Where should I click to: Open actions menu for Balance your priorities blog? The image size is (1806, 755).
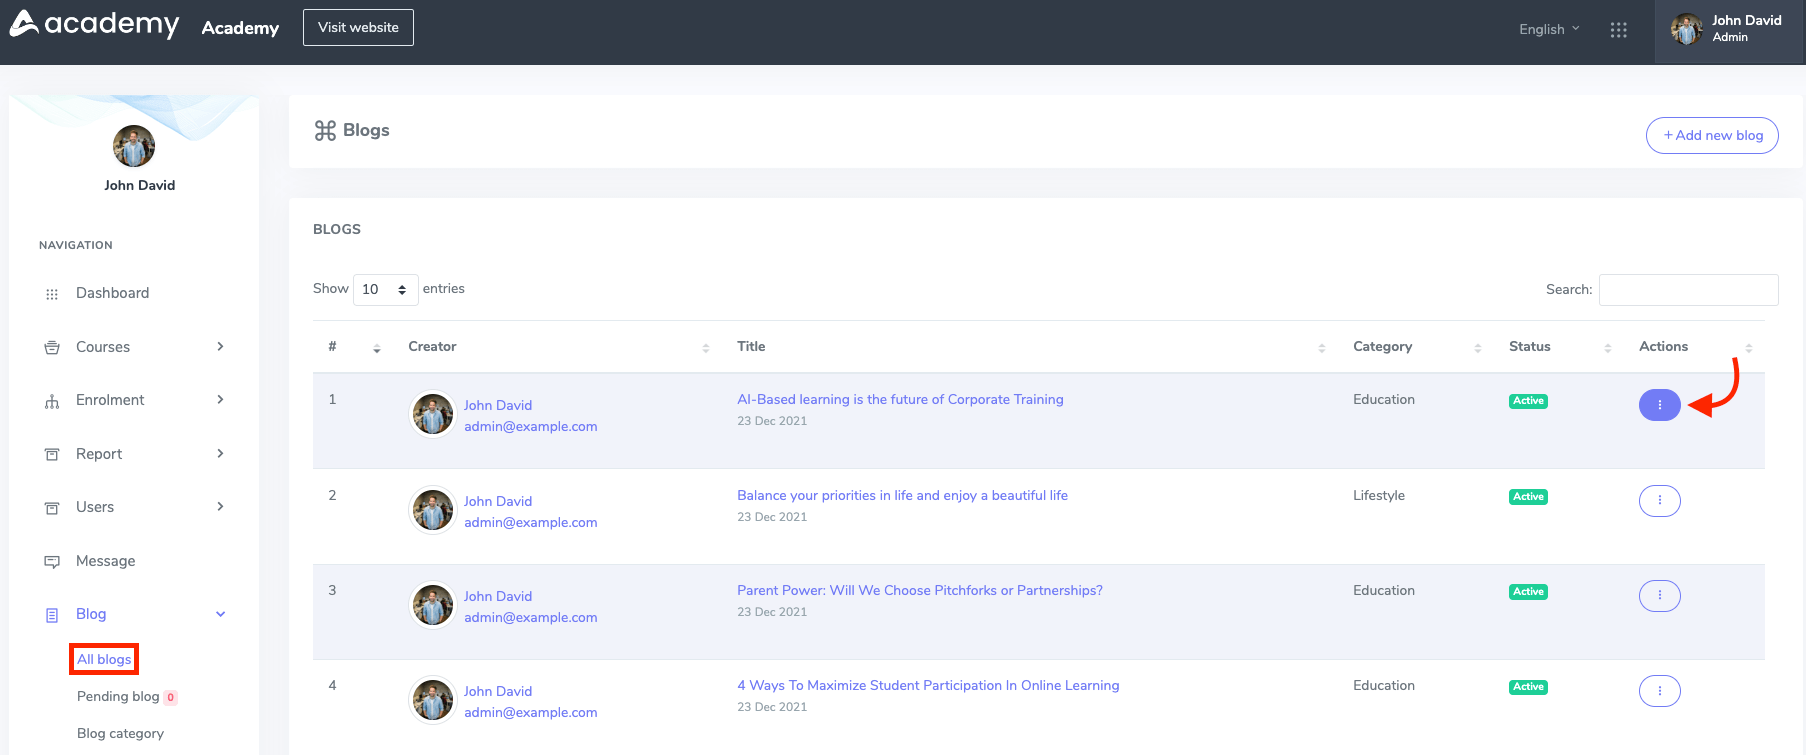(1659, 501)
